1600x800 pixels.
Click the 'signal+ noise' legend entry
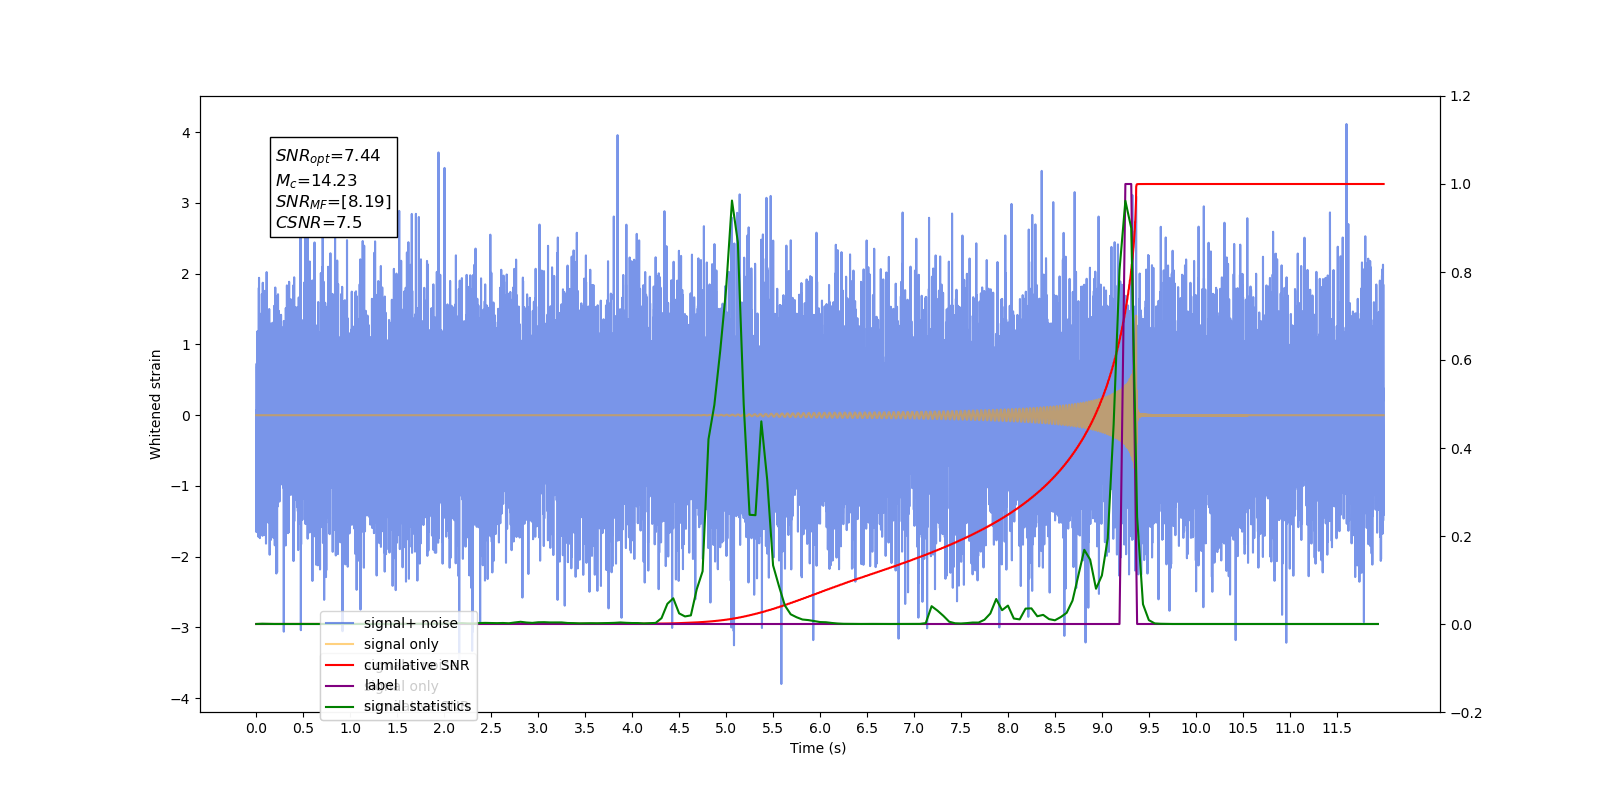tap(410, 623)
